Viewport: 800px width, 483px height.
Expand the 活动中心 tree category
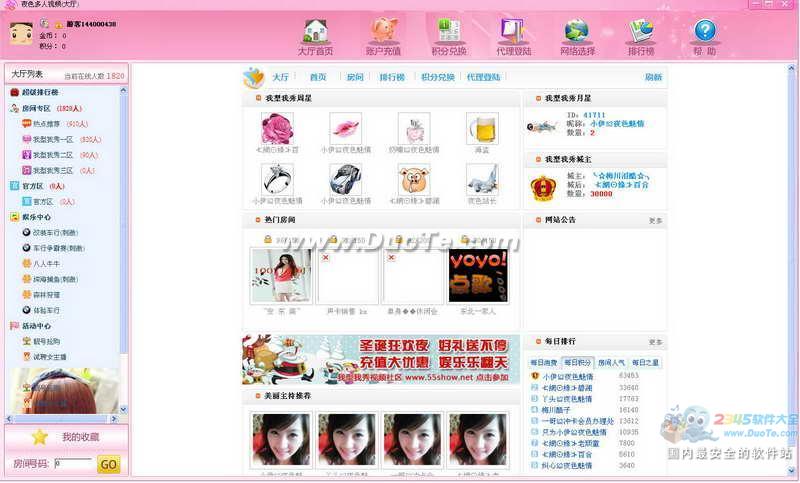coord(37,326)
